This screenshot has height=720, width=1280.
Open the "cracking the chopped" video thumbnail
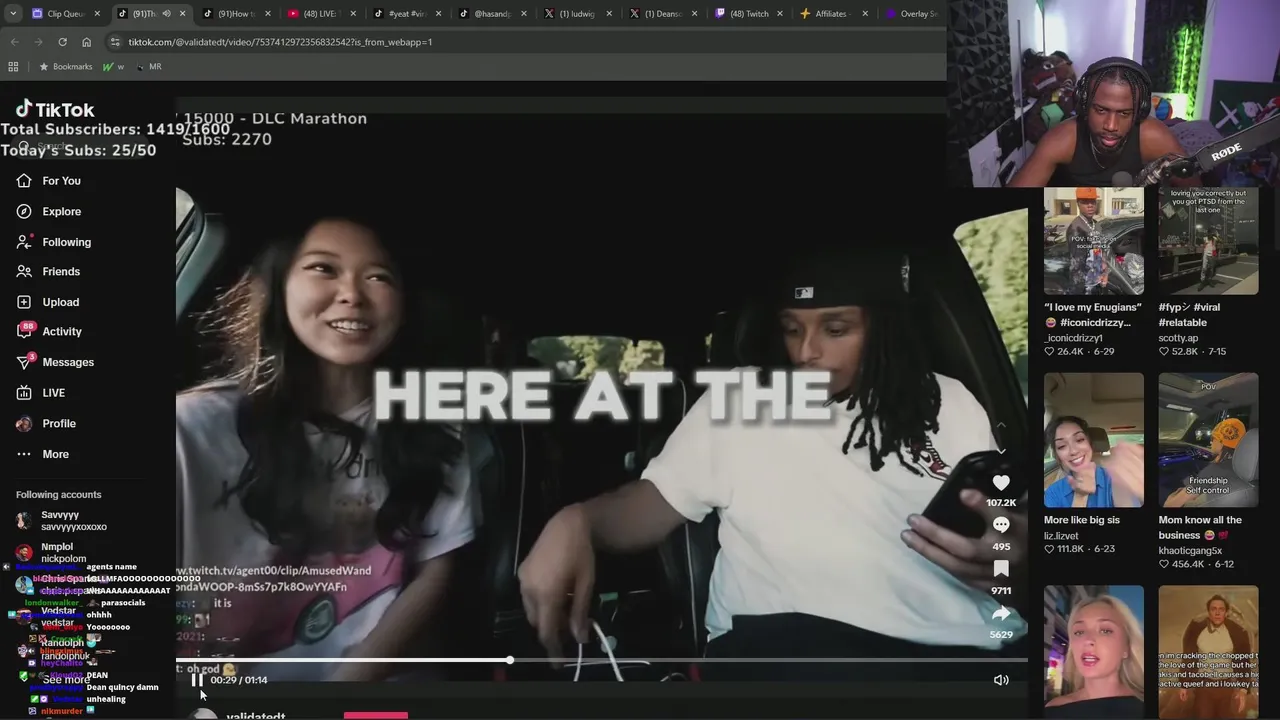pyautogui.click(x=1209, y=652)
